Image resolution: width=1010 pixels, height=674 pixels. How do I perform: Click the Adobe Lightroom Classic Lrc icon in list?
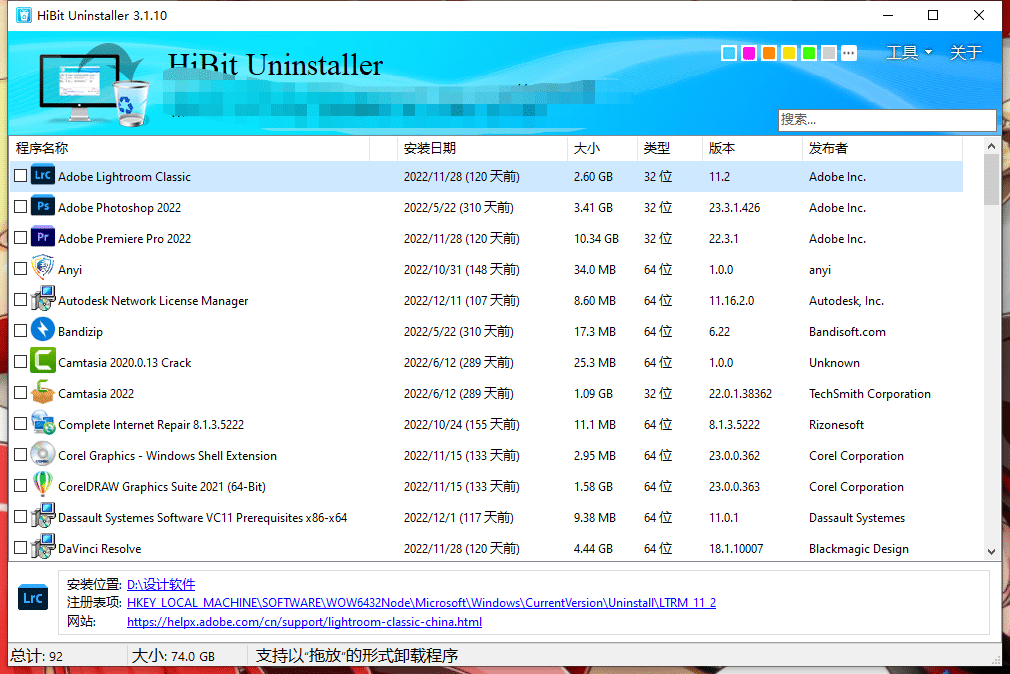[x=43, y=175]
